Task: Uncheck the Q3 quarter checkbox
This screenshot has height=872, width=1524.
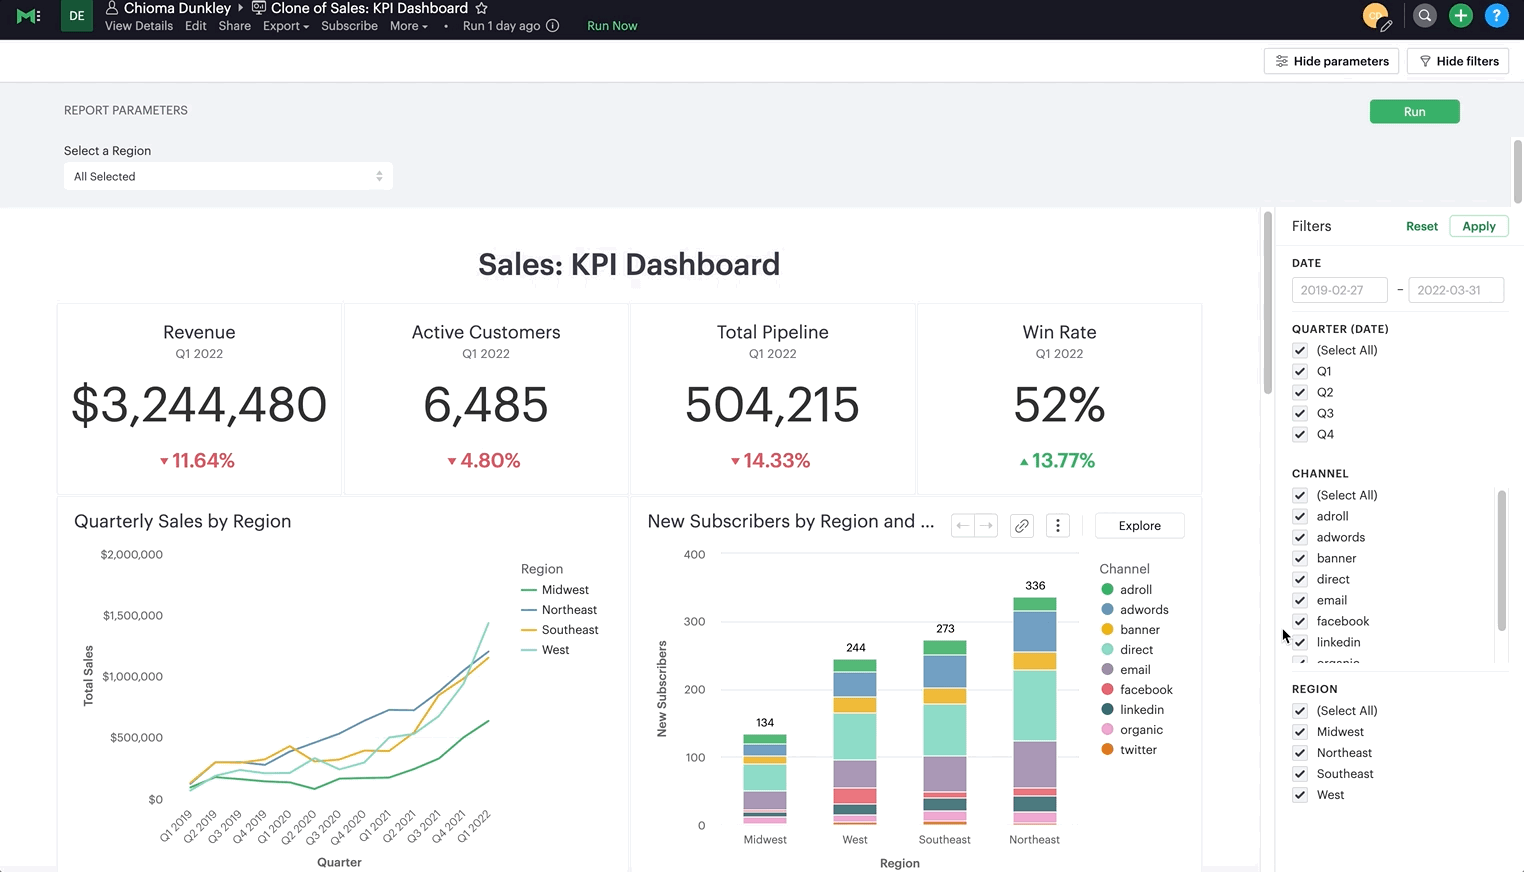Action: [x=1300, y=413]
